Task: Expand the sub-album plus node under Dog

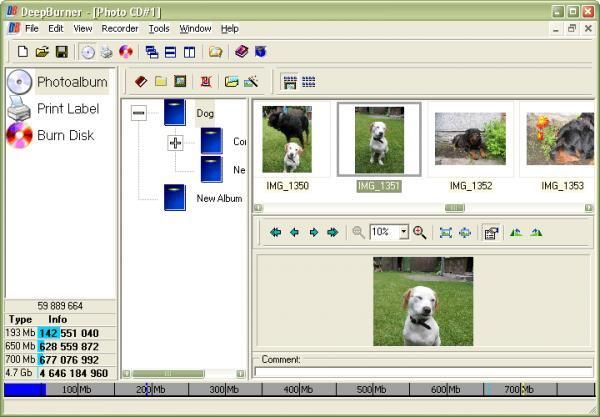Action: click(x=175, y=143)
